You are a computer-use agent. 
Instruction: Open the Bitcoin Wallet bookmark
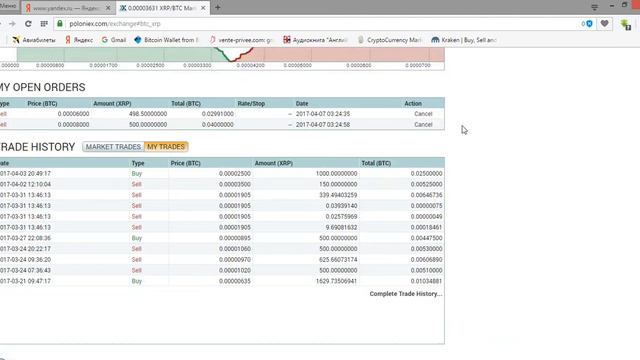tap(167, 40)
